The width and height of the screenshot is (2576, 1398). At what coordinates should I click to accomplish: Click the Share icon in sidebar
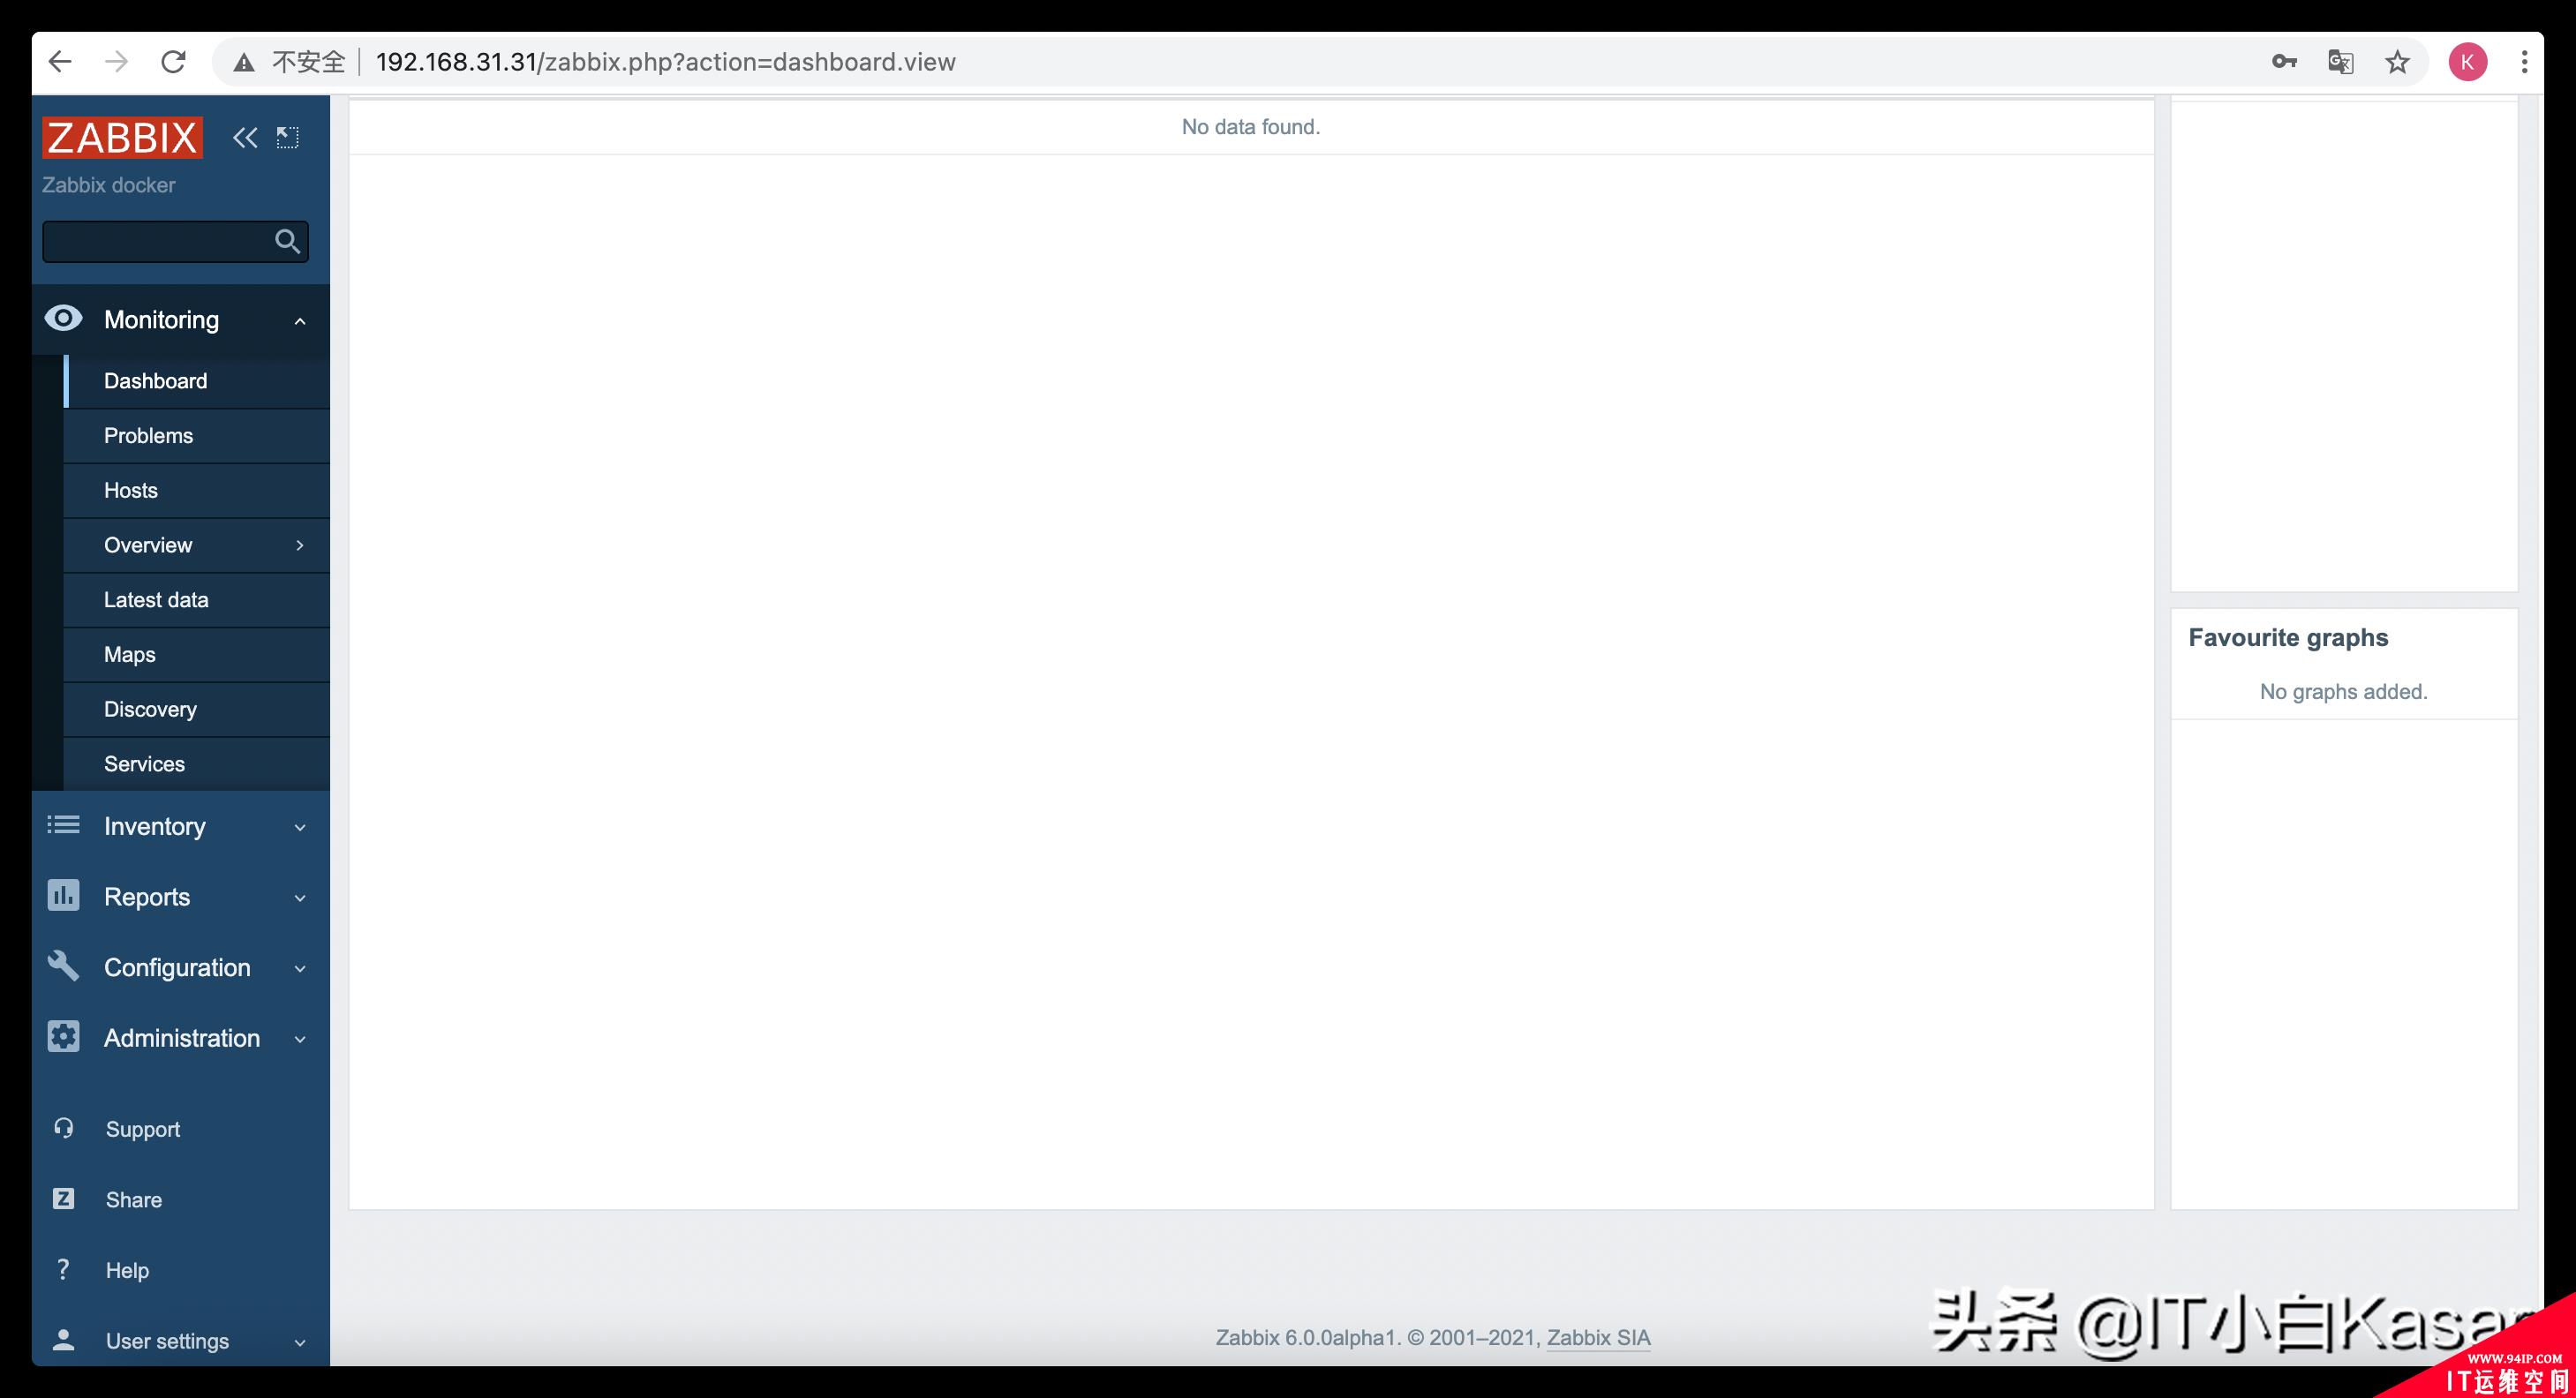click(62, 1200)
